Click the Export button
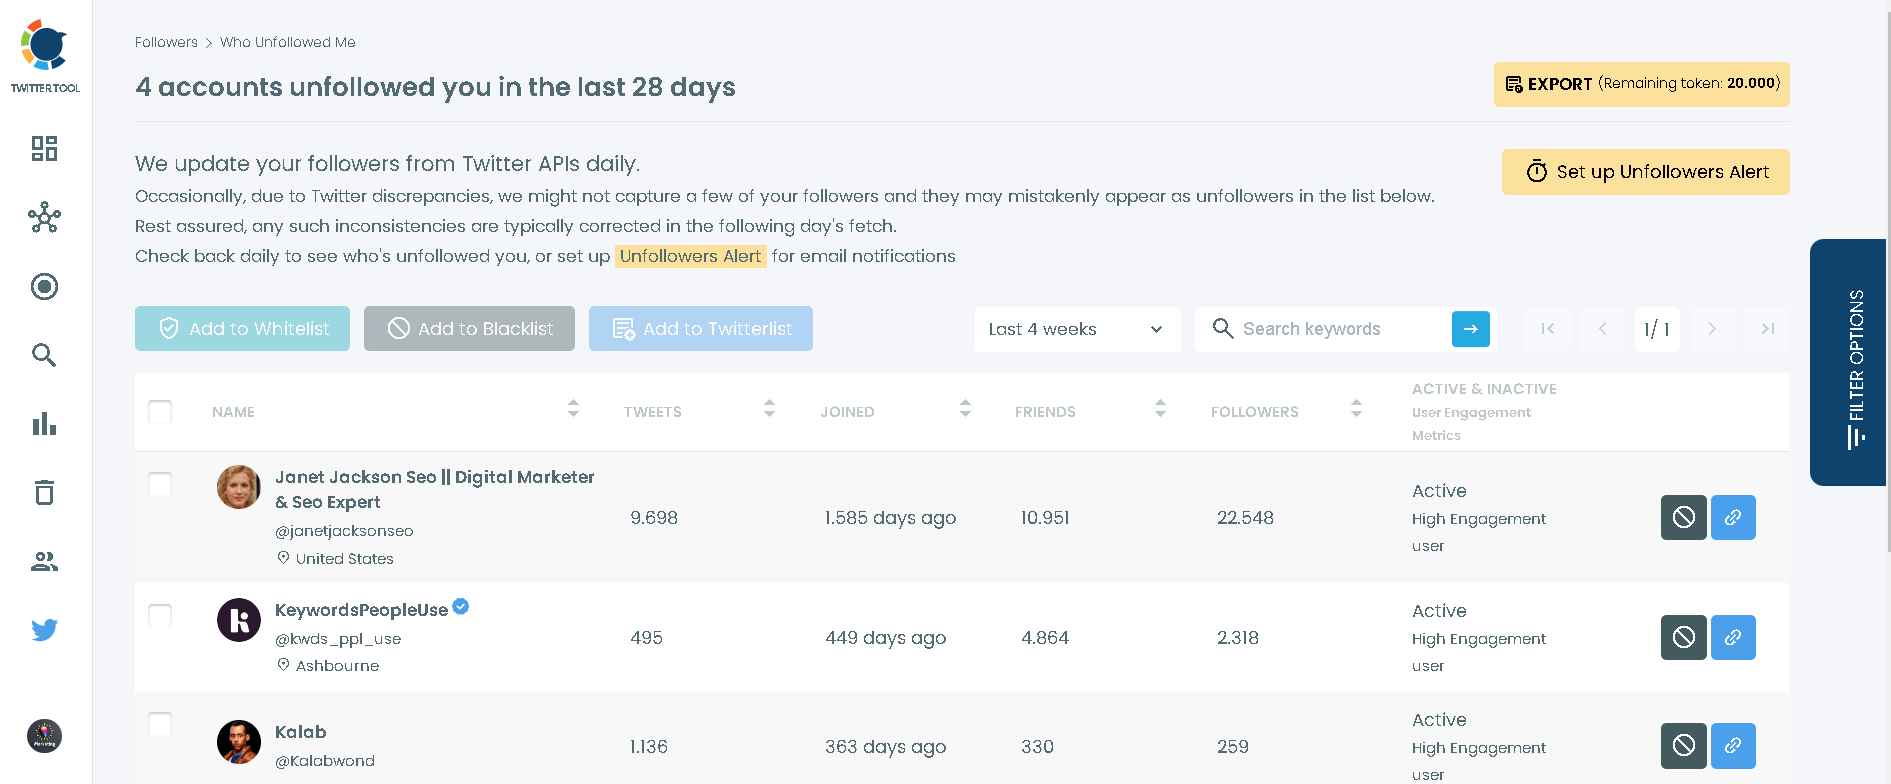The image size is (1891, 784). (1641, 84)
